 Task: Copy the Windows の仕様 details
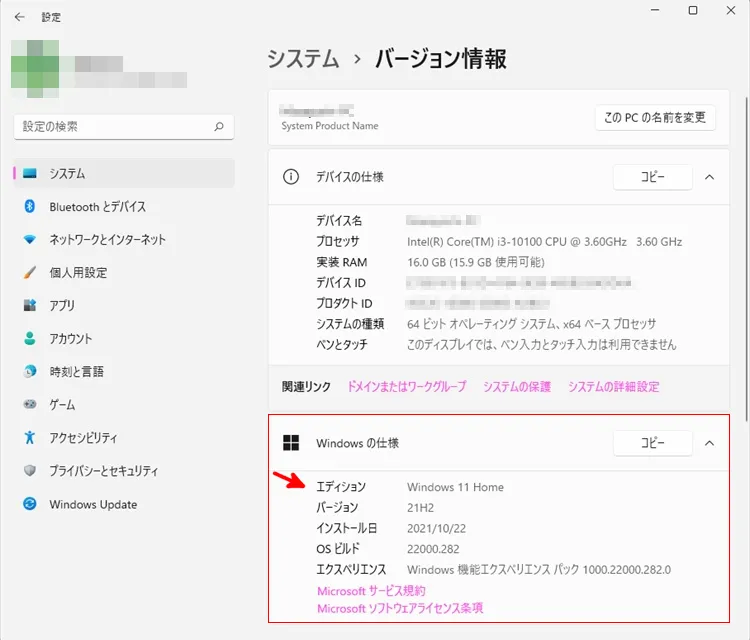click(653, 443)
